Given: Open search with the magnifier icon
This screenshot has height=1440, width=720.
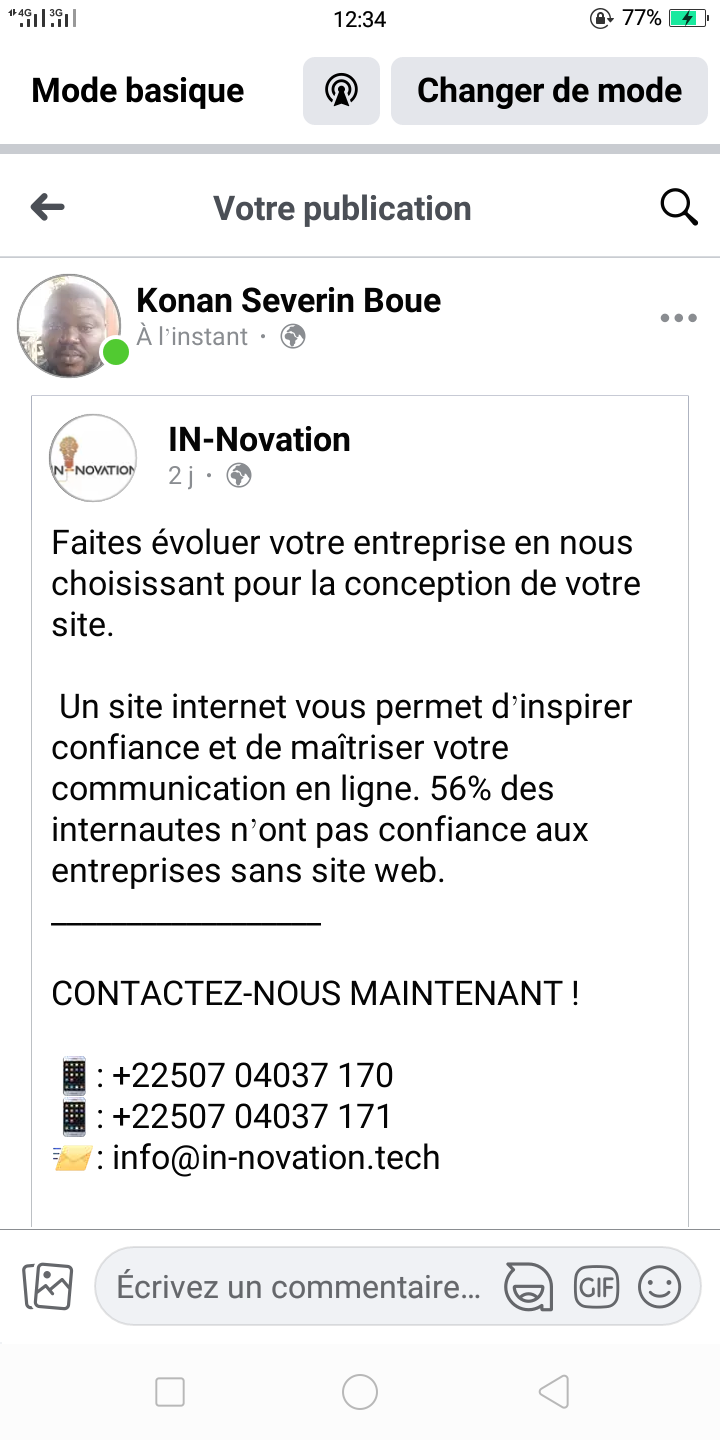Looking at the screenshot, I should [x=679, y=208].
